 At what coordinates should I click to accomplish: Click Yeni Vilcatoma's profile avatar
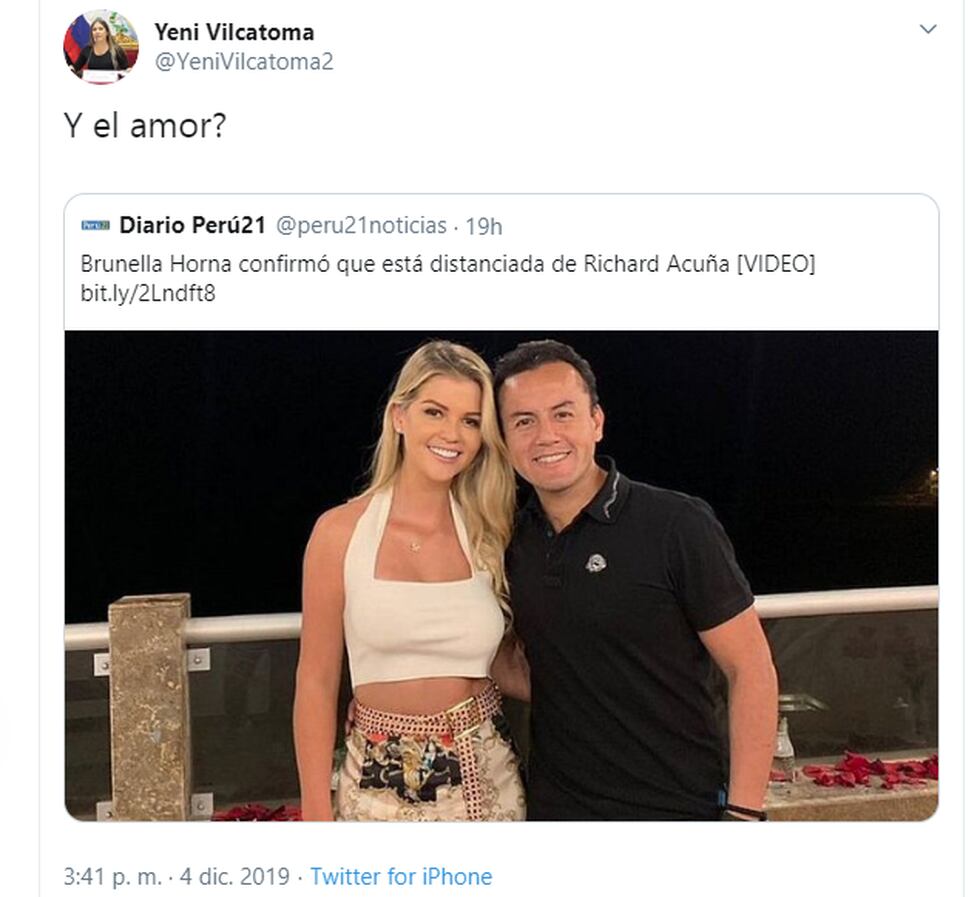point(101,46)
